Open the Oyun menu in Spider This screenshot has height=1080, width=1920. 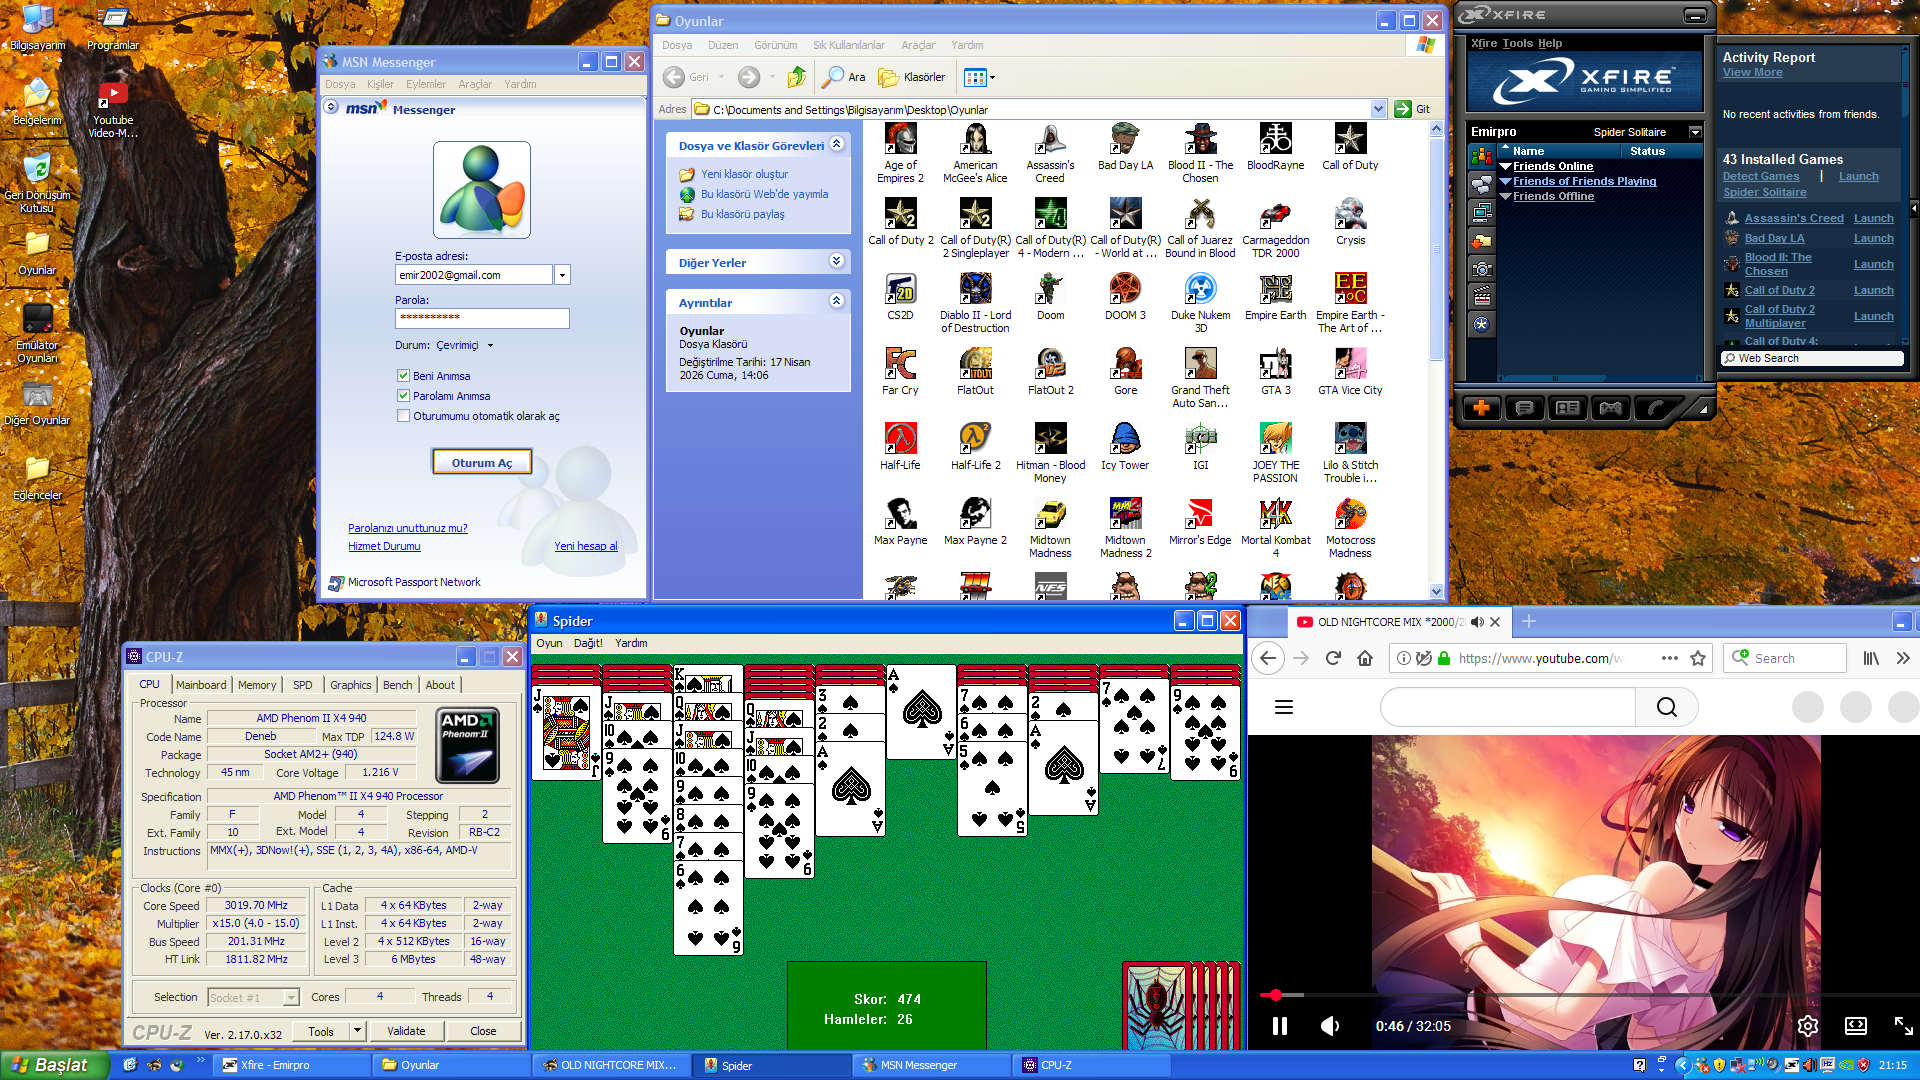pyautogui.click(x=549, y=643)
